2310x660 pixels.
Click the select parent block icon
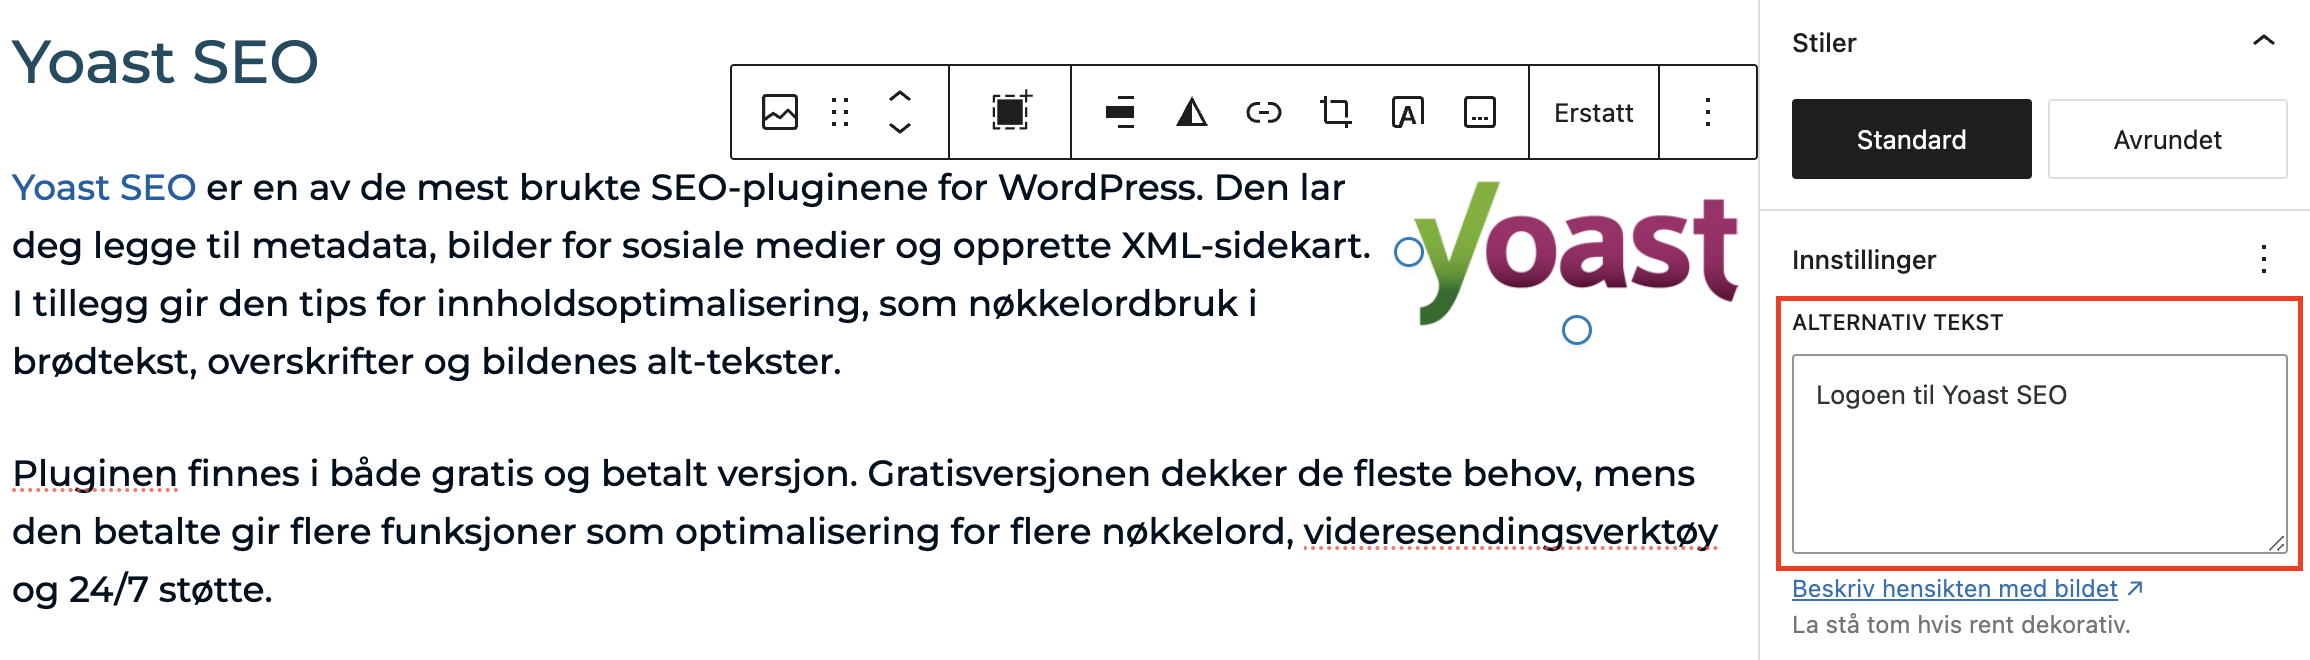[x=1010, y=112]
